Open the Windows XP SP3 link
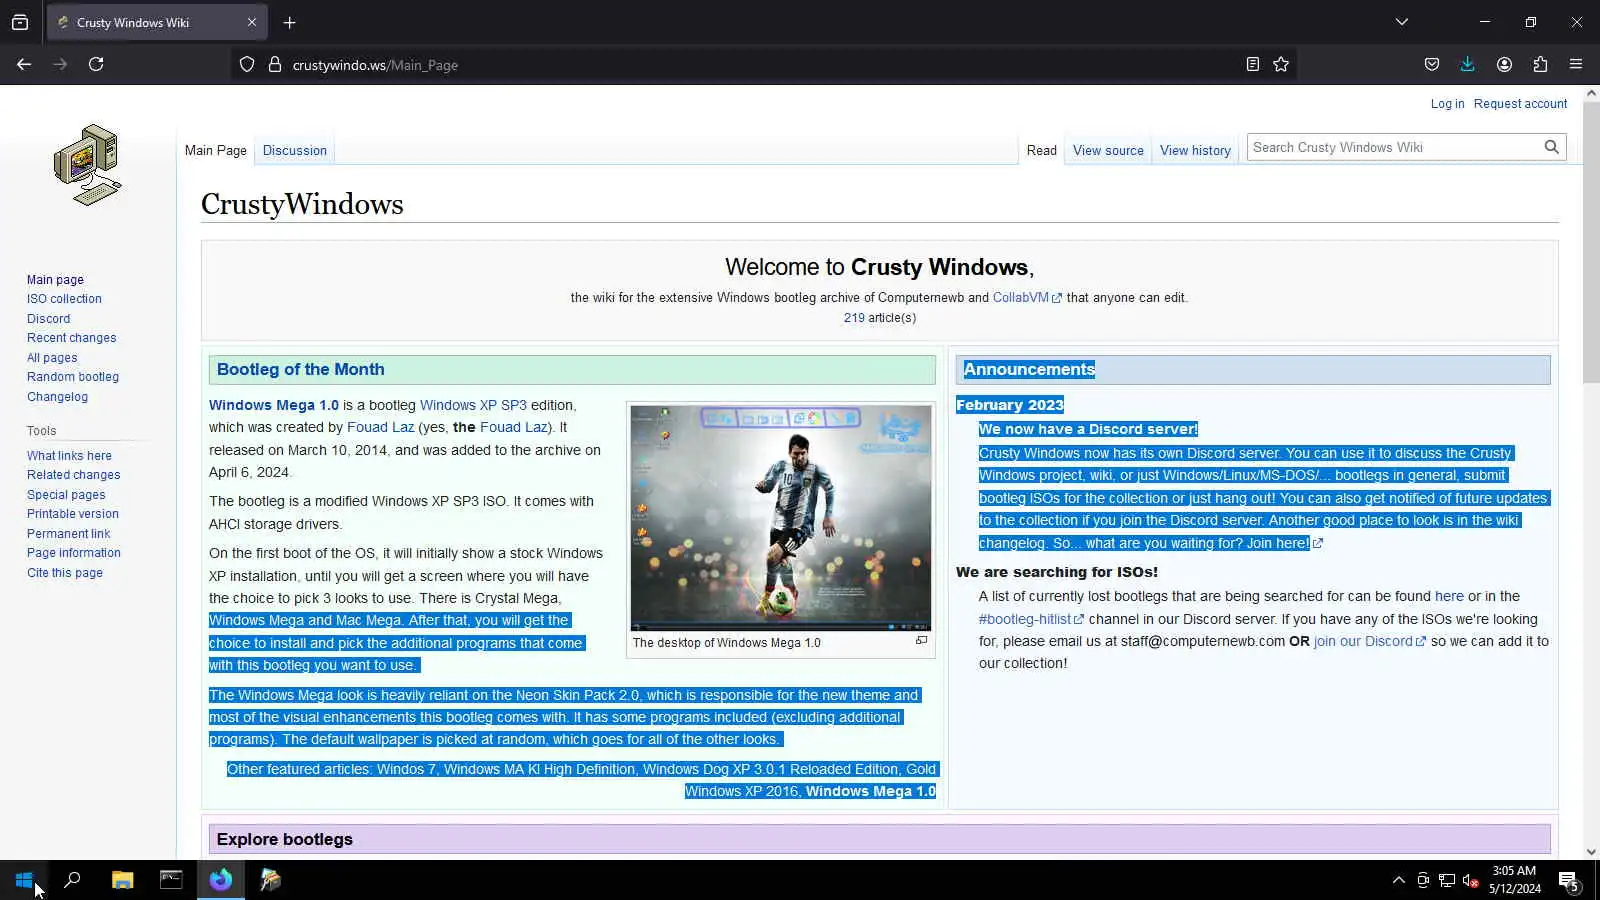The image size is (1600, 900). coord(473,405)
